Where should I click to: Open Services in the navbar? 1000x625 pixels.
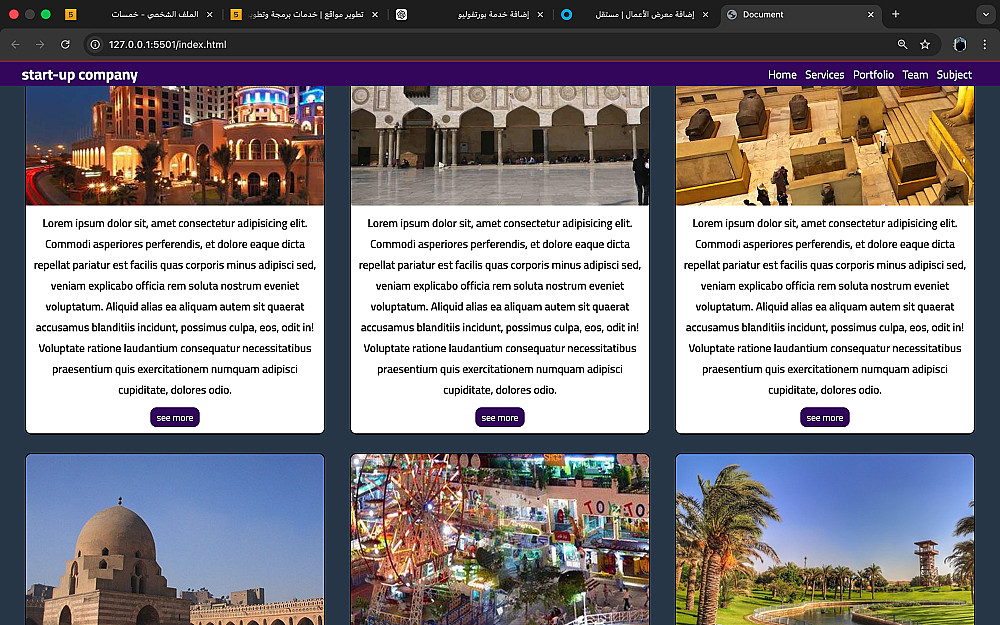click(824, 75)
